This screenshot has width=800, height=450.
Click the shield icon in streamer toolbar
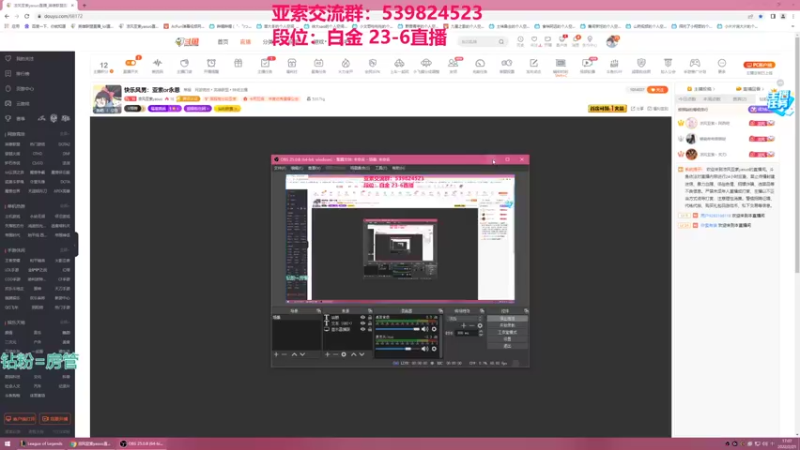pyautogui.click(x=641, y=63)
